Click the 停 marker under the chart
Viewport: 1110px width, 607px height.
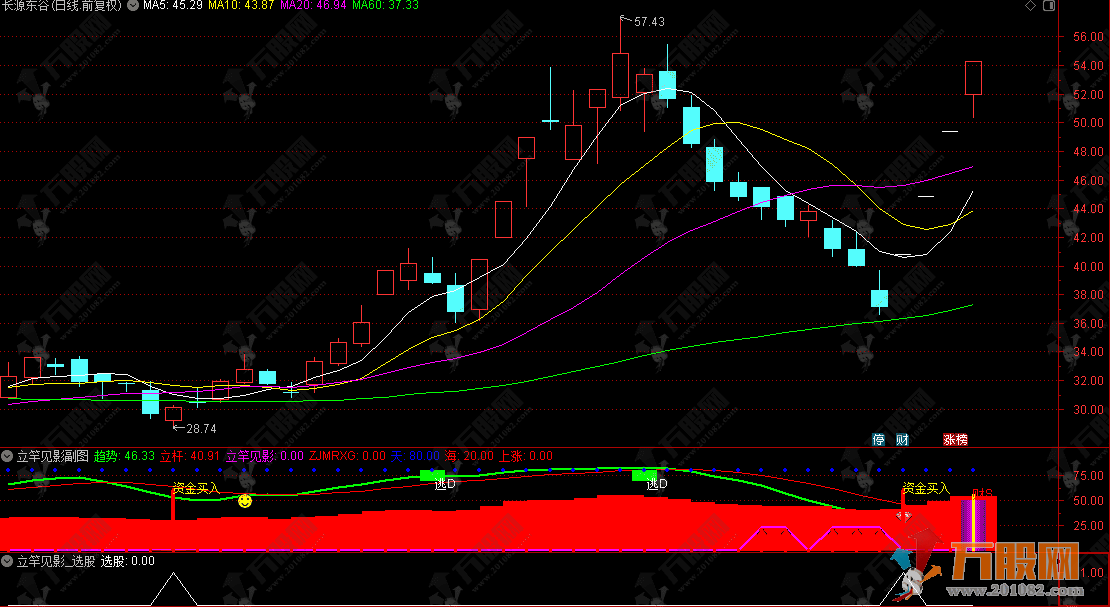pos(879,439)
